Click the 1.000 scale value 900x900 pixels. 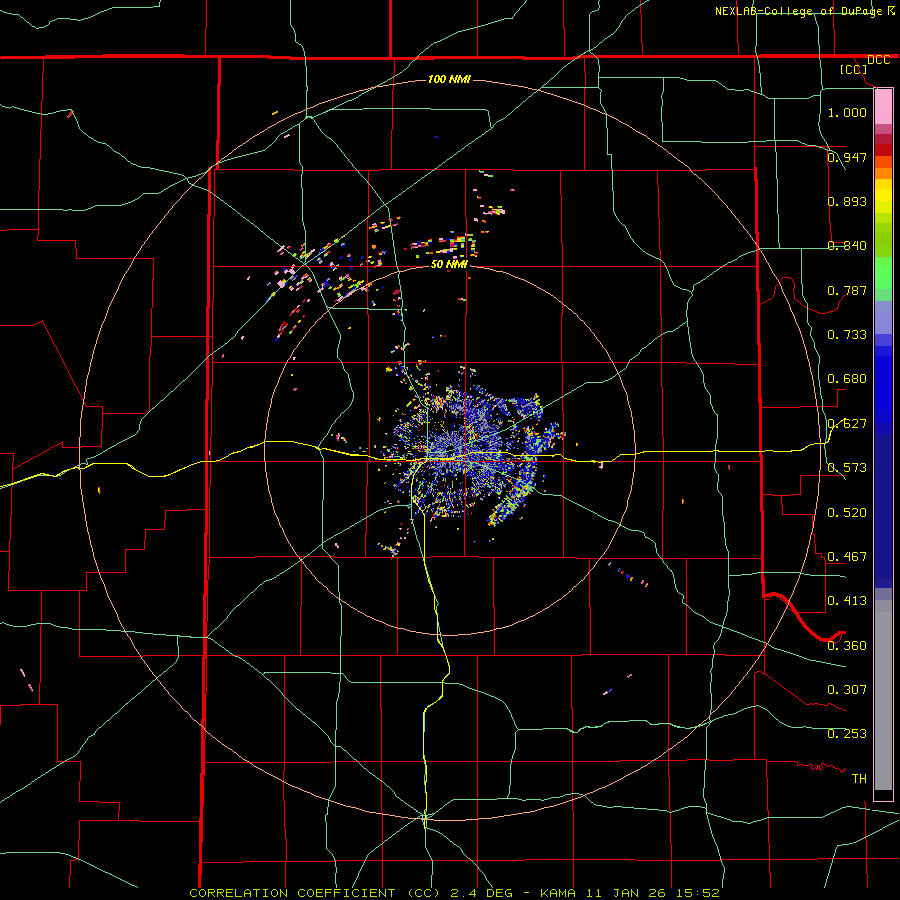[x=847, y=112]
